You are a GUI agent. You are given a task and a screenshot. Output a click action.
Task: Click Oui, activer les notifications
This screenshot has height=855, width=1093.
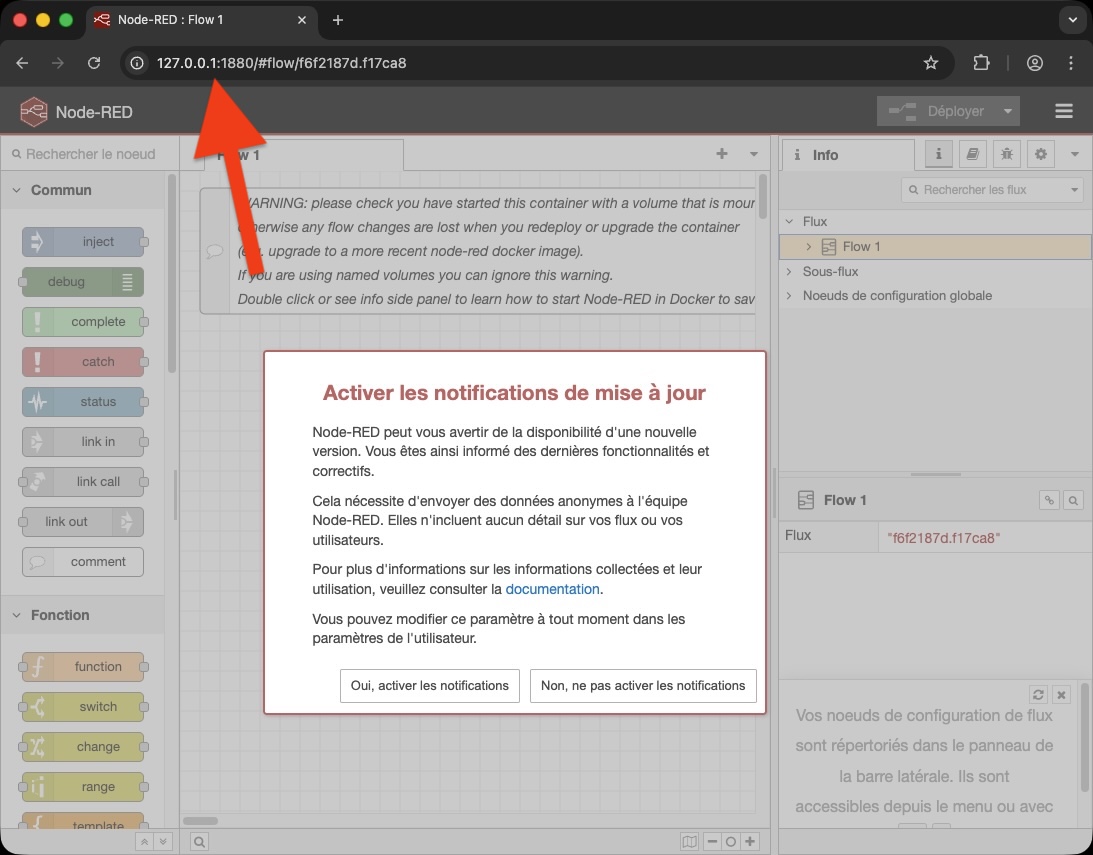pyautogui.click(x=429, y=686)
